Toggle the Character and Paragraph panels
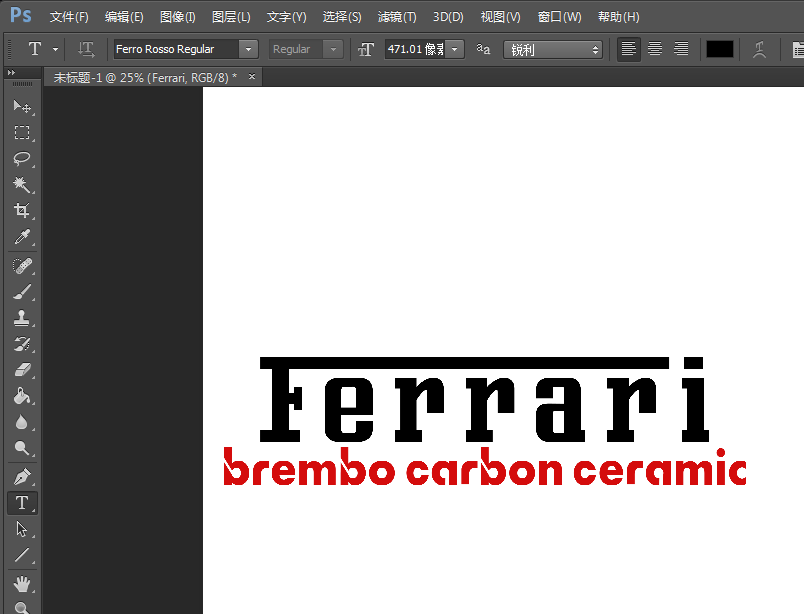 tap(798, 49)
